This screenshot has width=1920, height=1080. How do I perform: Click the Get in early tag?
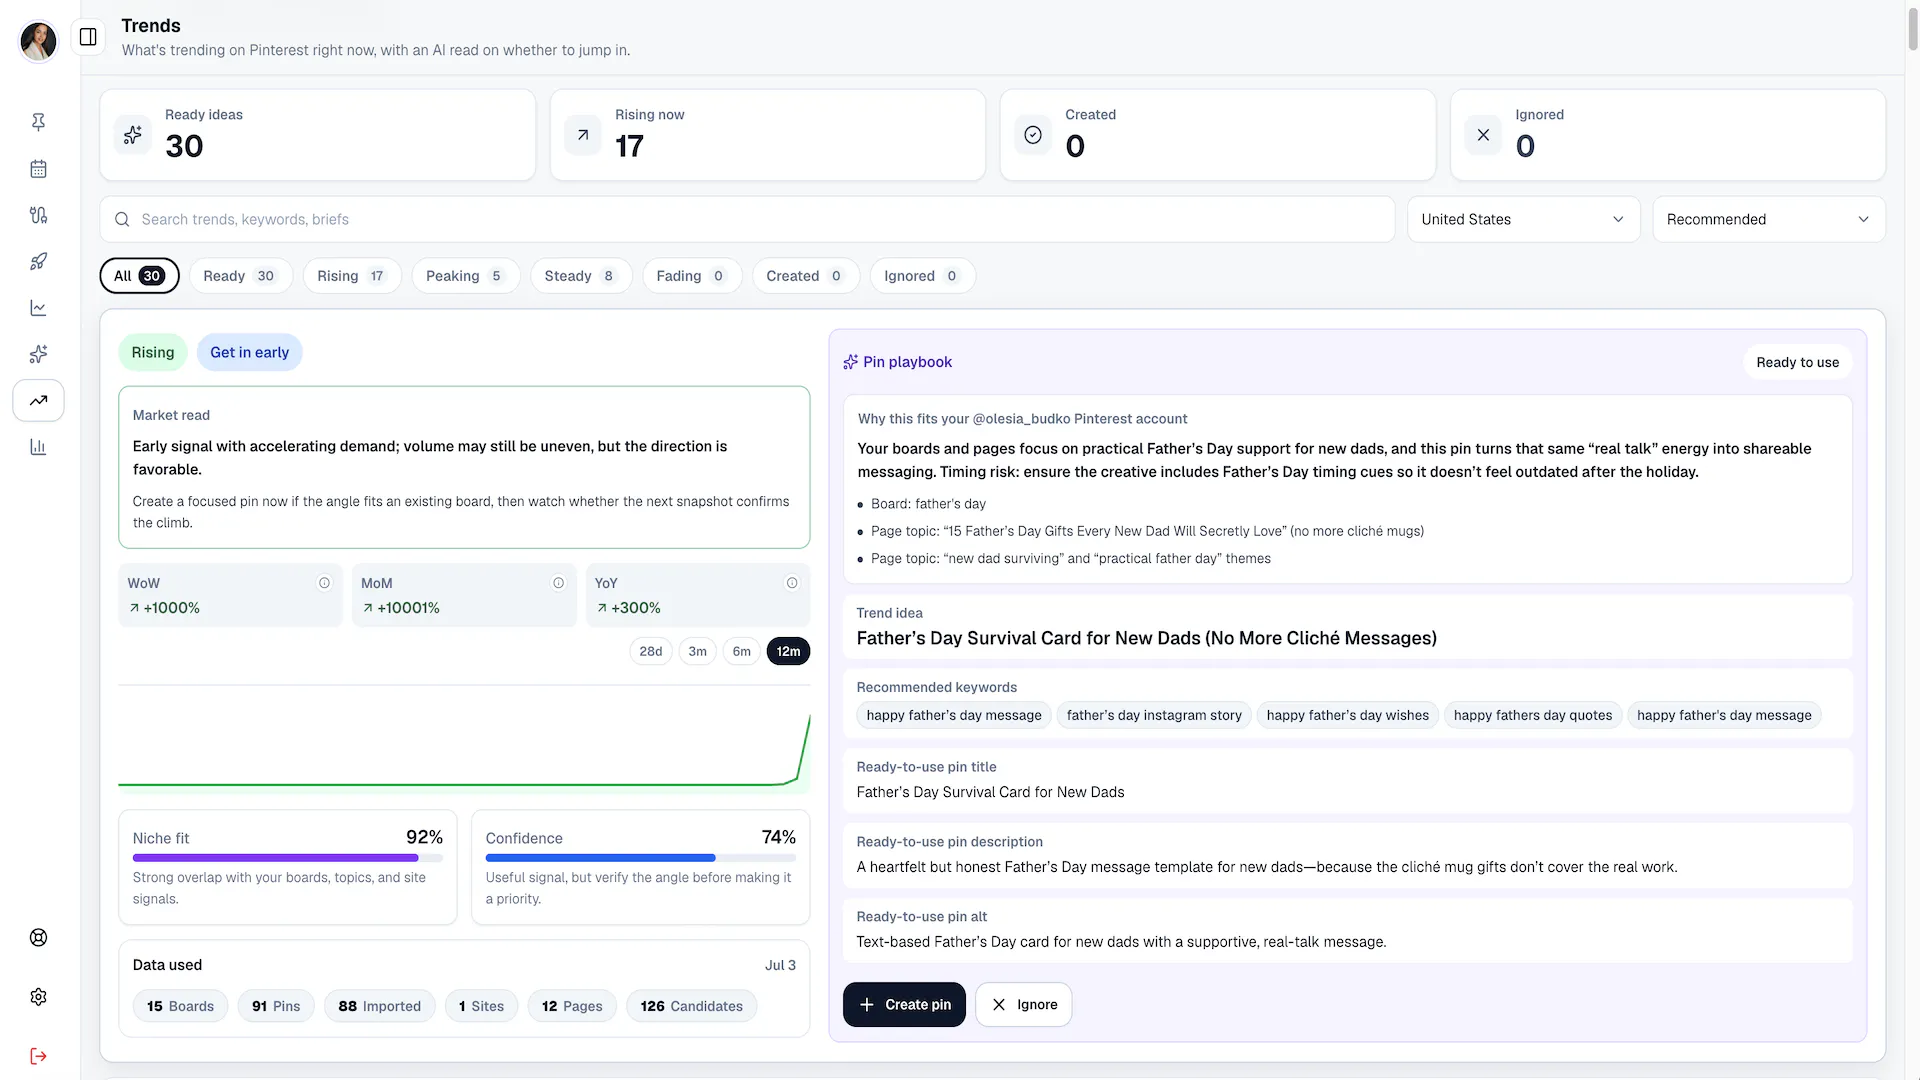tap(249, 353)
